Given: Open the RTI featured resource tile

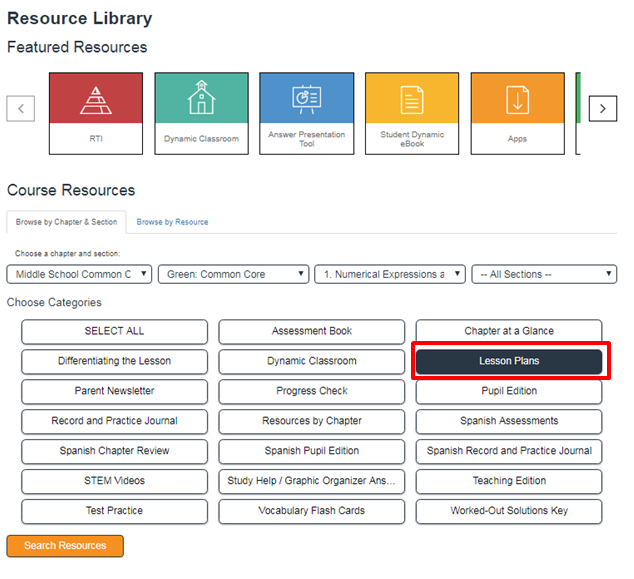Looking at the screenshot, I should pos(96,114).
